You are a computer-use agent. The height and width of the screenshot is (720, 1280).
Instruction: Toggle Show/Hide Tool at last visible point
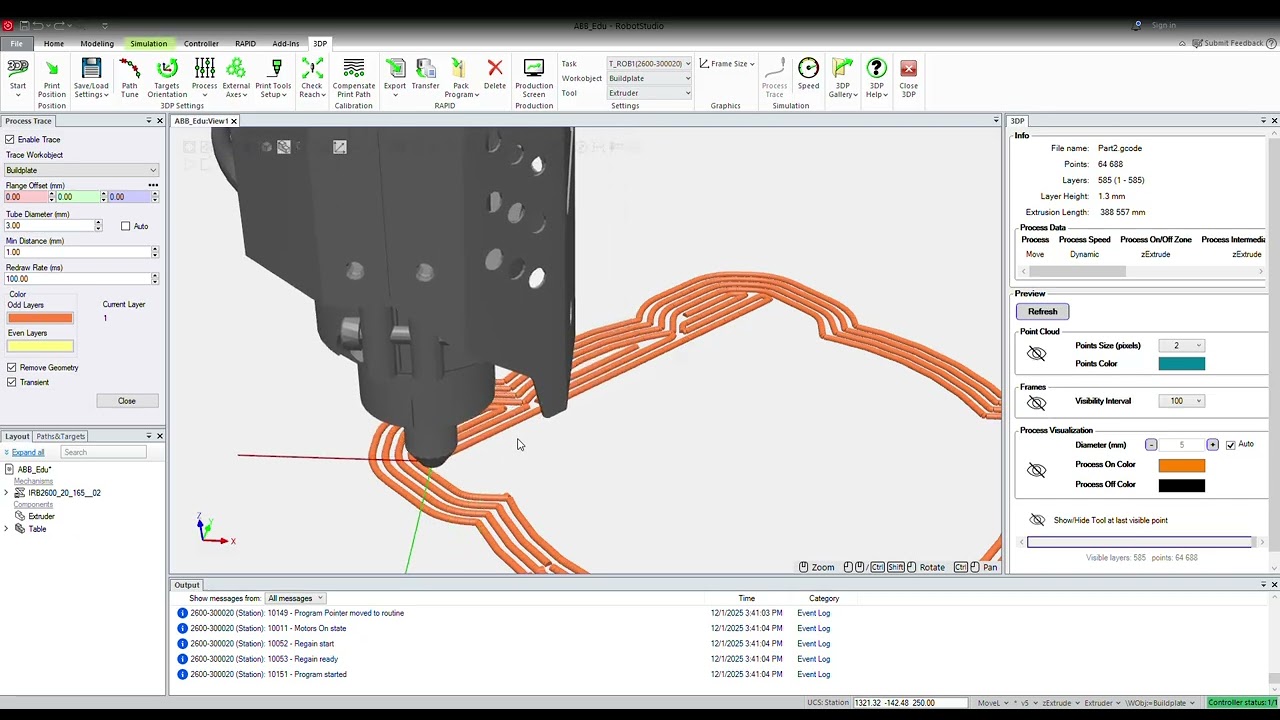(1036, 520)
